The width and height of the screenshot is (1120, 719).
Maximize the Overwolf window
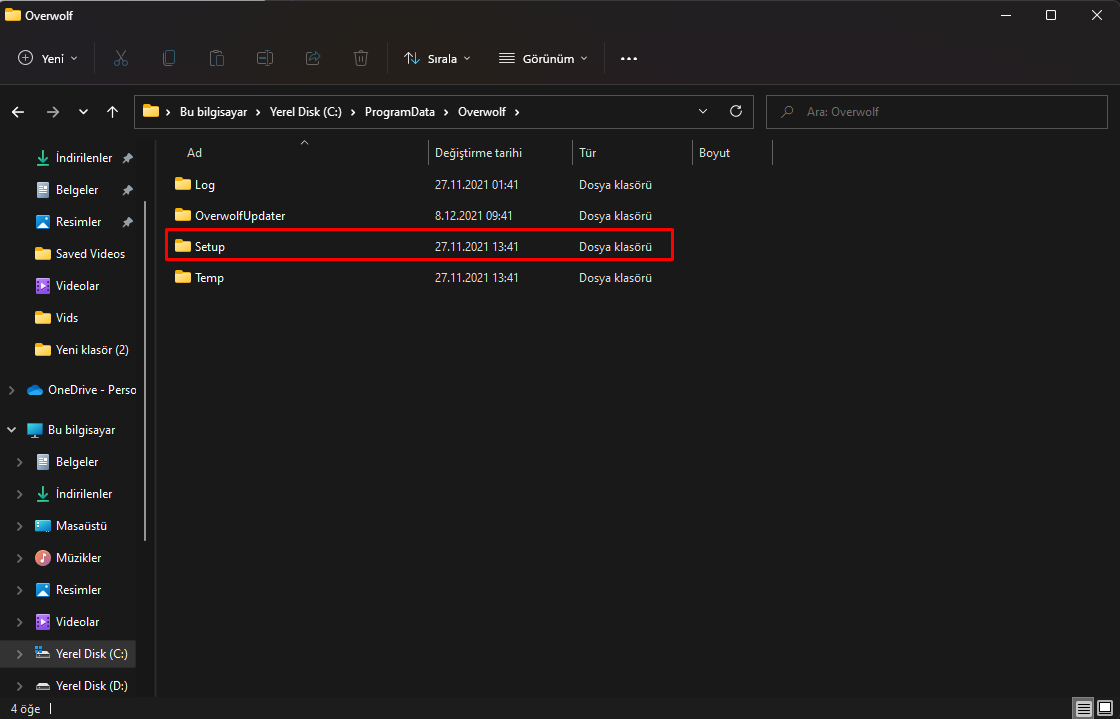click(1051, 16)
